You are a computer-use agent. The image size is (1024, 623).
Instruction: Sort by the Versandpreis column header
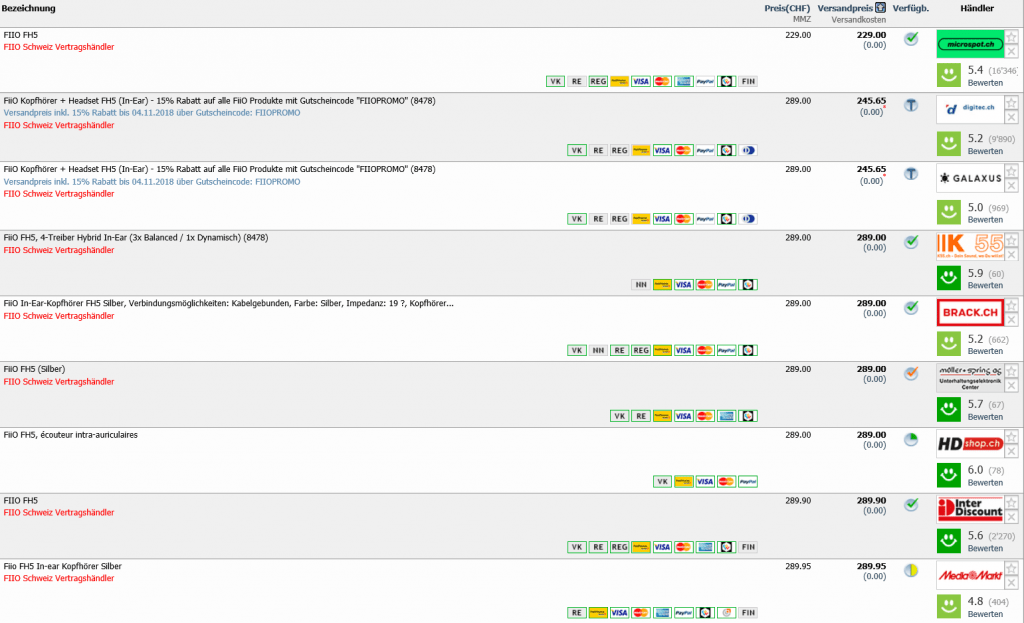pyautogui.click(x=845, y=8)
